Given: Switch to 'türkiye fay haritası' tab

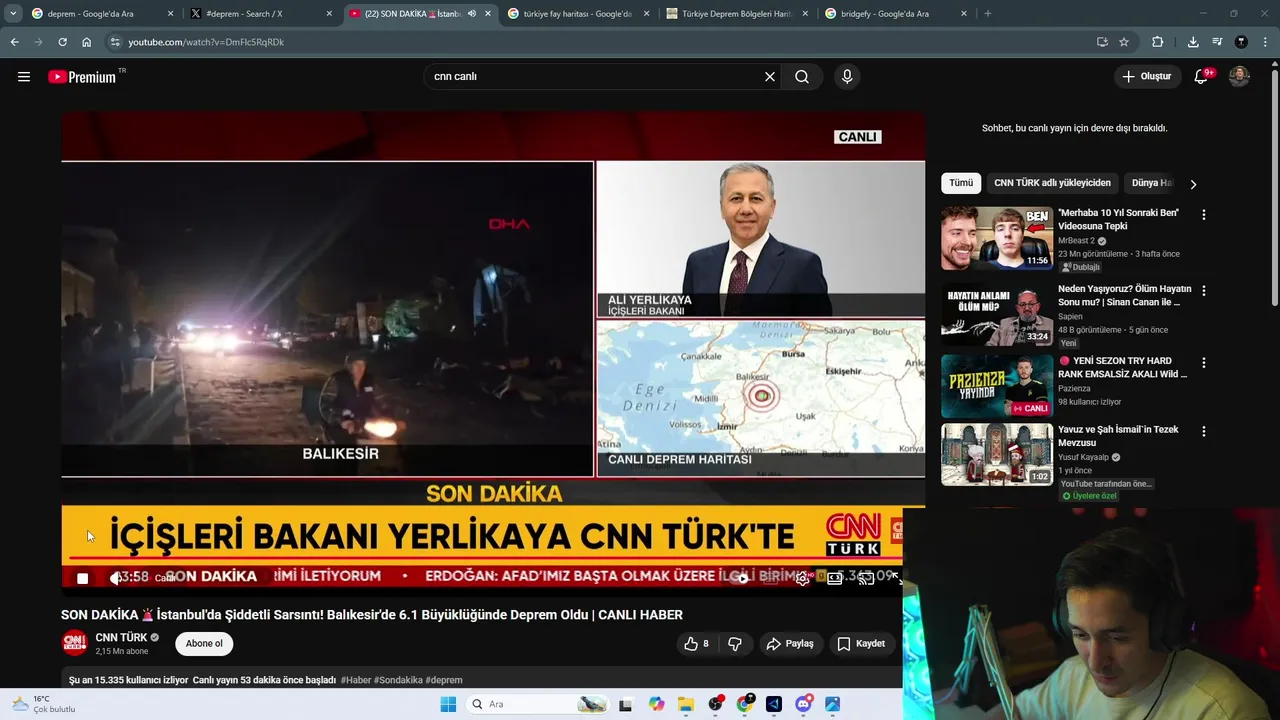Looking at the screenshot, I should (x=578, y=14).
